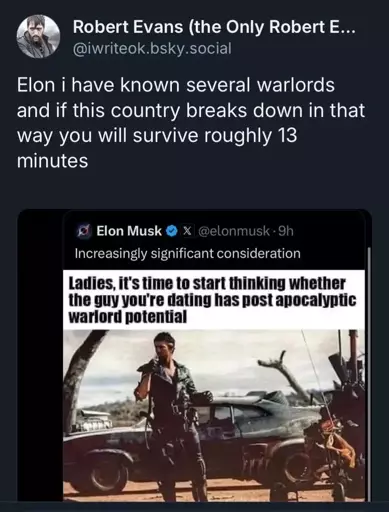Click the scrollbar beside the quoted image
This screenshot has width=389, height=512.
[369, 373]
